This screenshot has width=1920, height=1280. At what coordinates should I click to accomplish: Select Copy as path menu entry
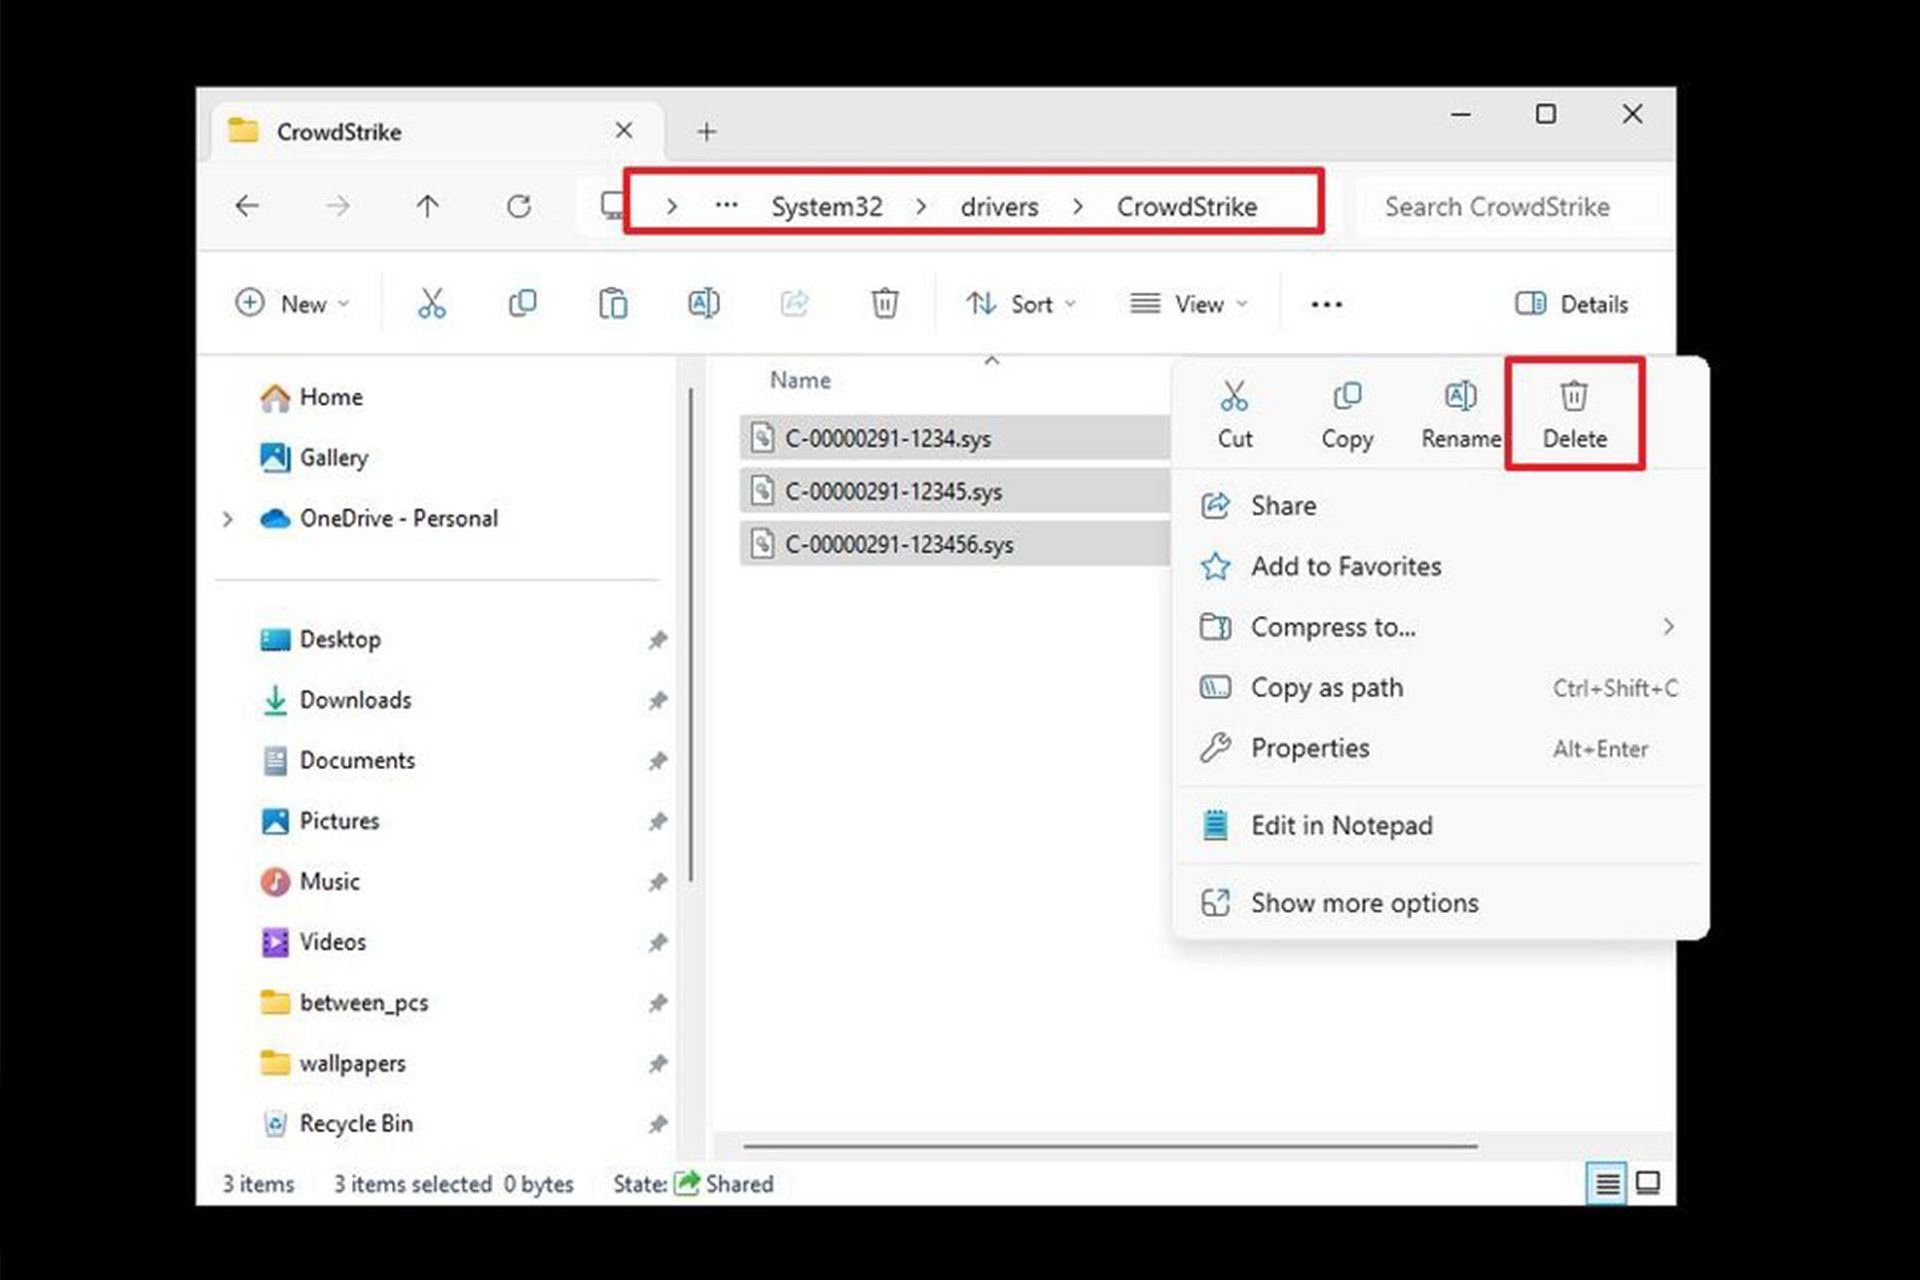[x=1440, y=688]
